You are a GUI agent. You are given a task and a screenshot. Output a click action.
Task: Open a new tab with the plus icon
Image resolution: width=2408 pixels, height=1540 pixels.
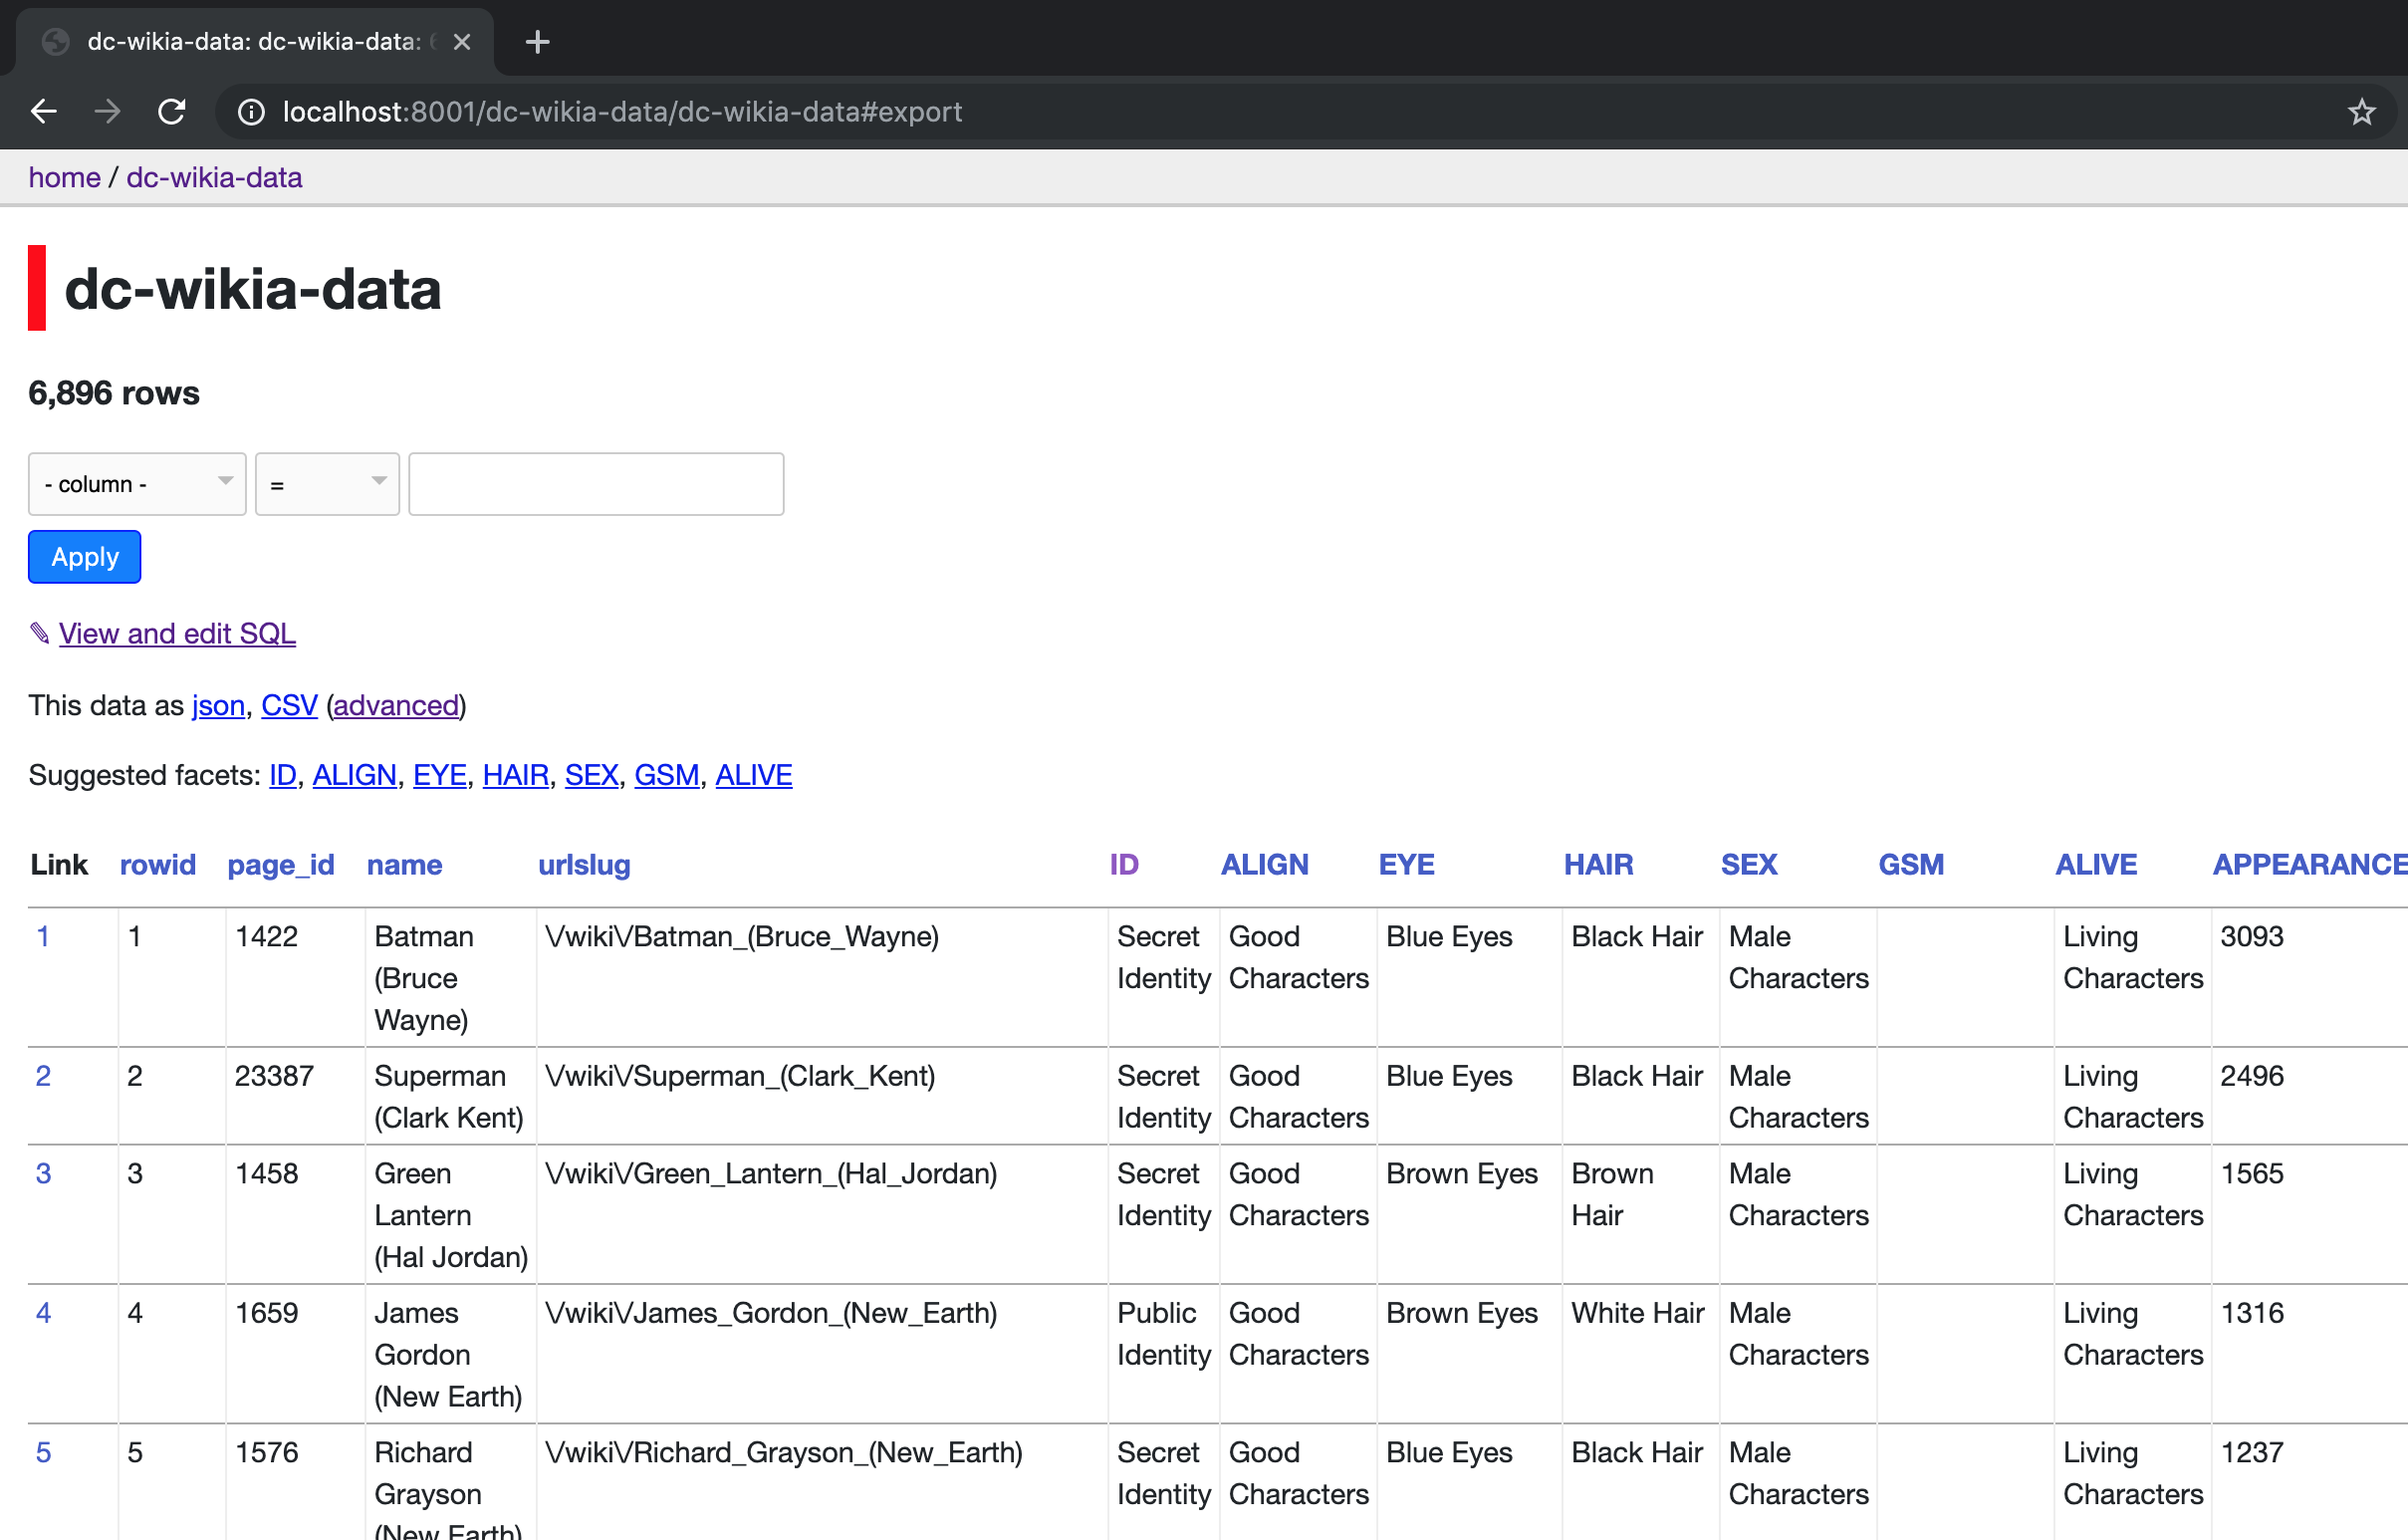click(x=537, y=42)
